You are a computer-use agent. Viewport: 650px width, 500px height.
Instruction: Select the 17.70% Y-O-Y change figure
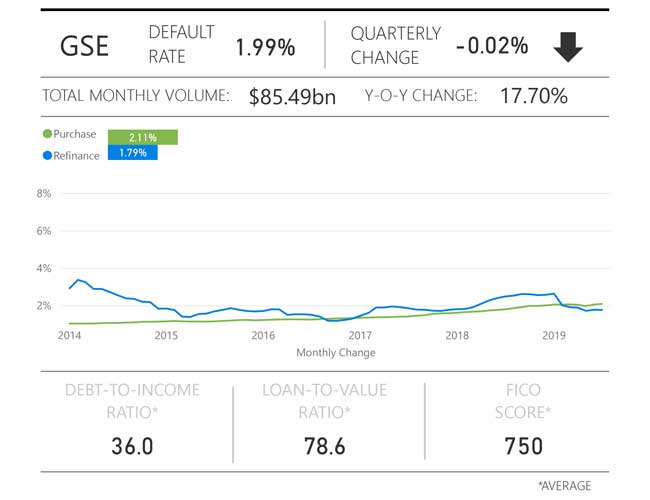tap(534, 97)
